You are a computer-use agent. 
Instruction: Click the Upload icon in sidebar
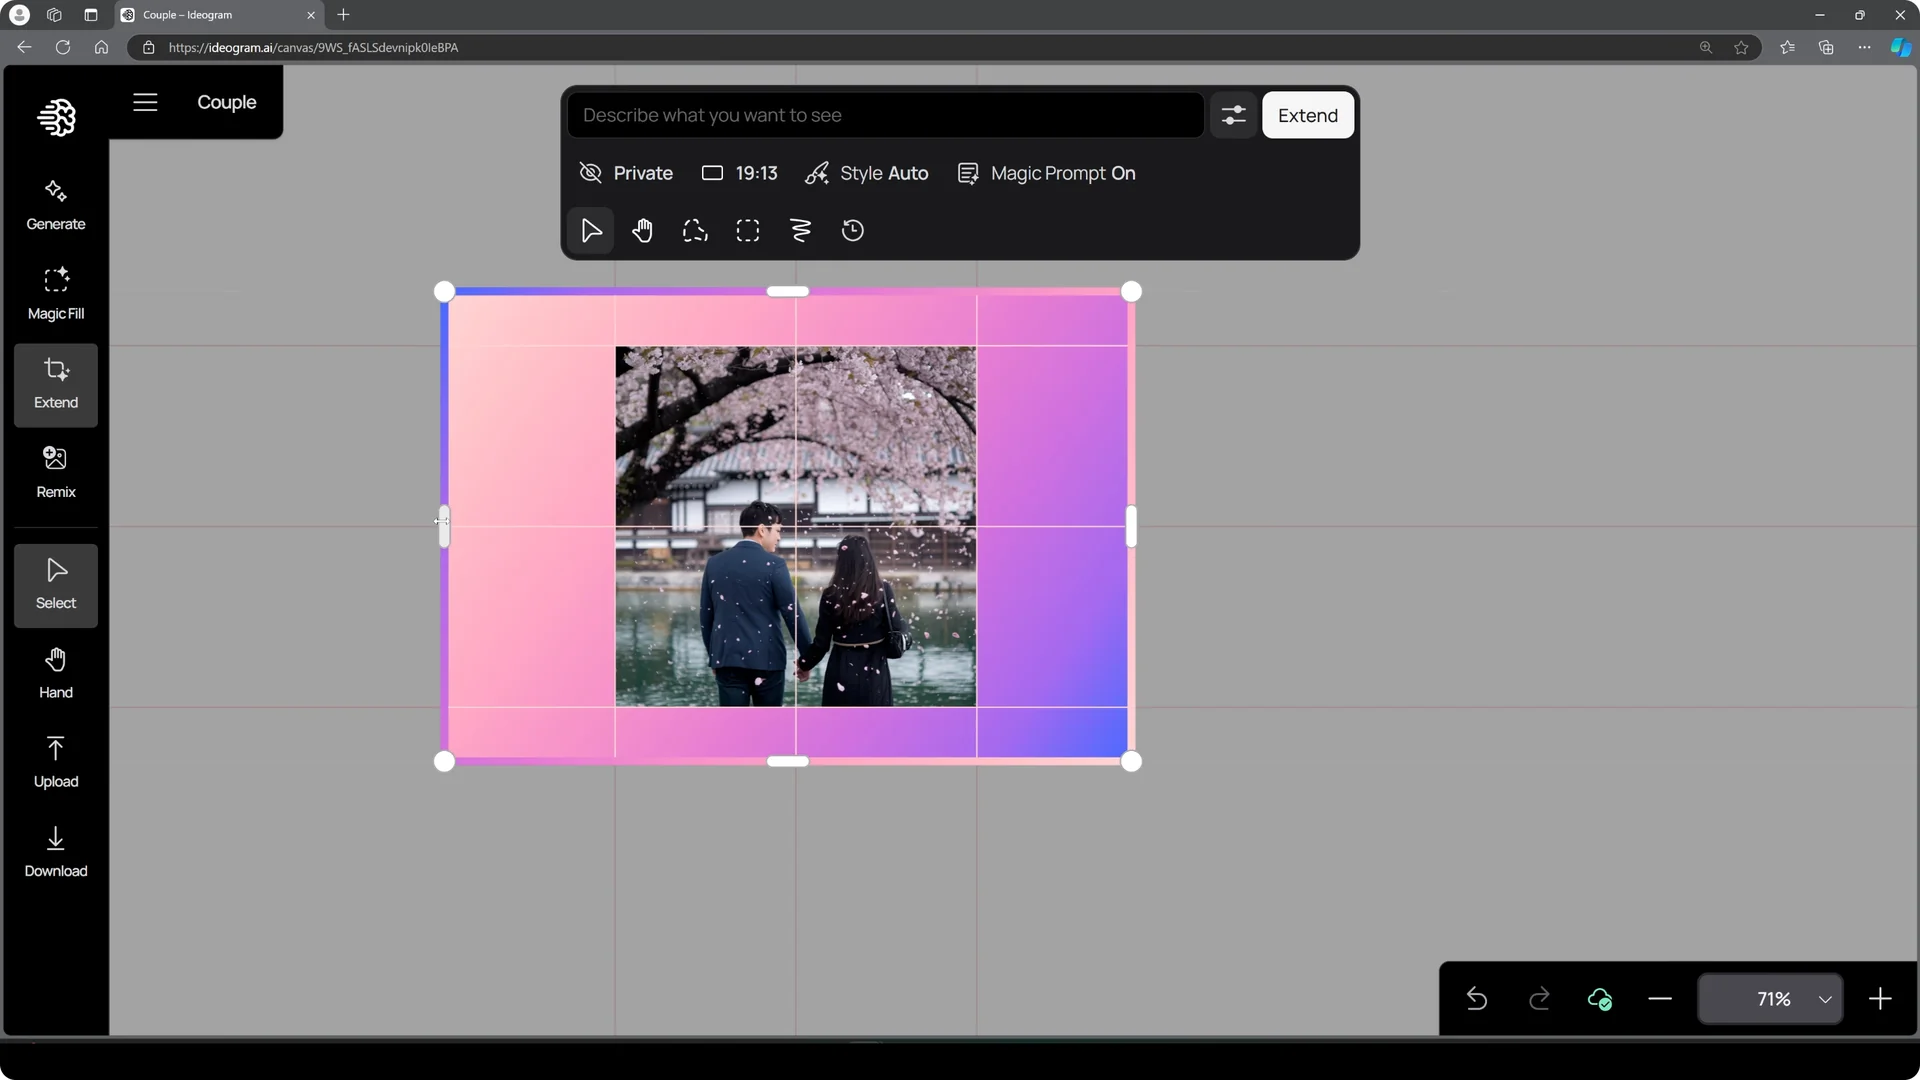pyautogui.click(x=55, y=760)
